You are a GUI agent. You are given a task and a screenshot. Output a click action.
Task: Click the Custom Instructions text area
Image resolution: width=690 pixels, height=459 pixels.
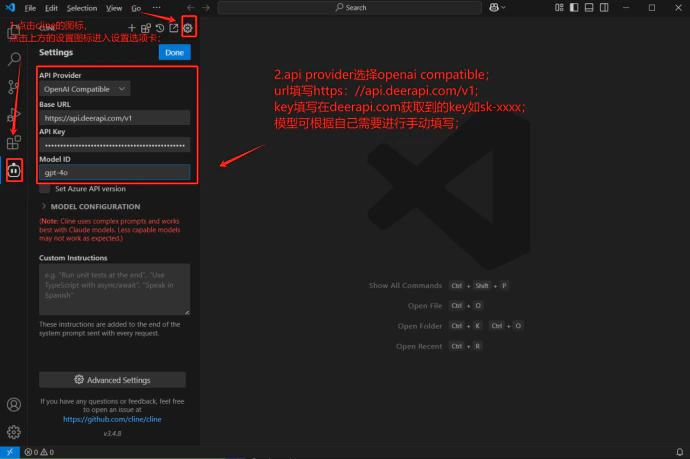point(114,289)
